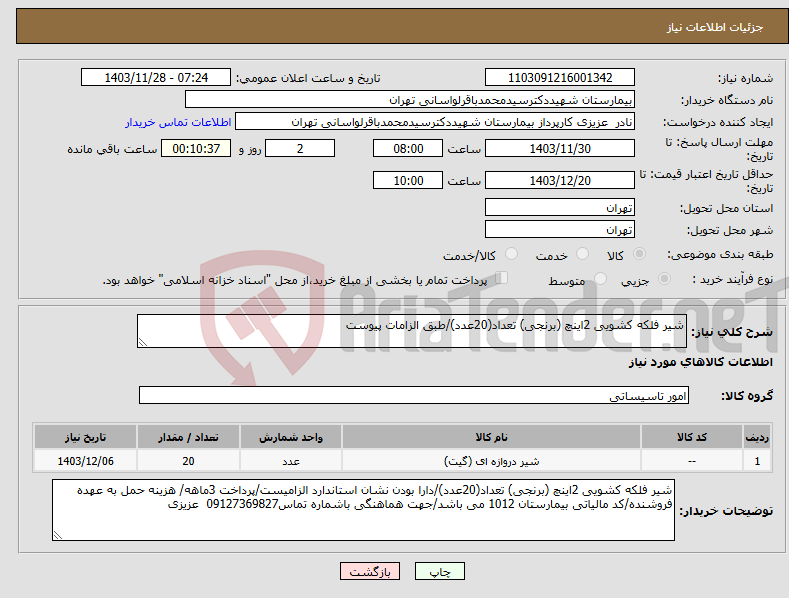Viewport: 789px width, 598px height.
Task: Click the response deadline date 1403/11/30
Action: [x=560, y=148]
